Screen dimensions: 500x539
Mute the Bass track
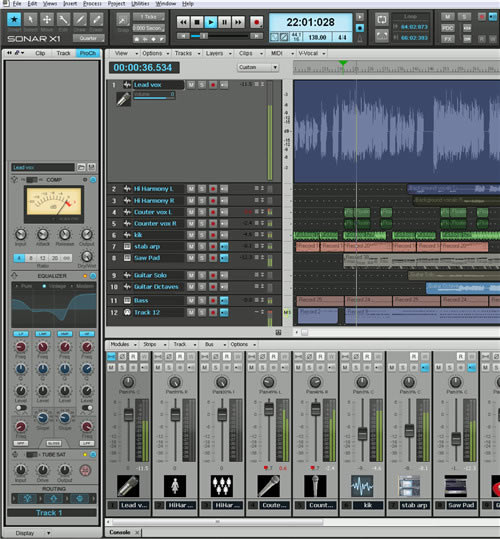click(x=191, y=301)
